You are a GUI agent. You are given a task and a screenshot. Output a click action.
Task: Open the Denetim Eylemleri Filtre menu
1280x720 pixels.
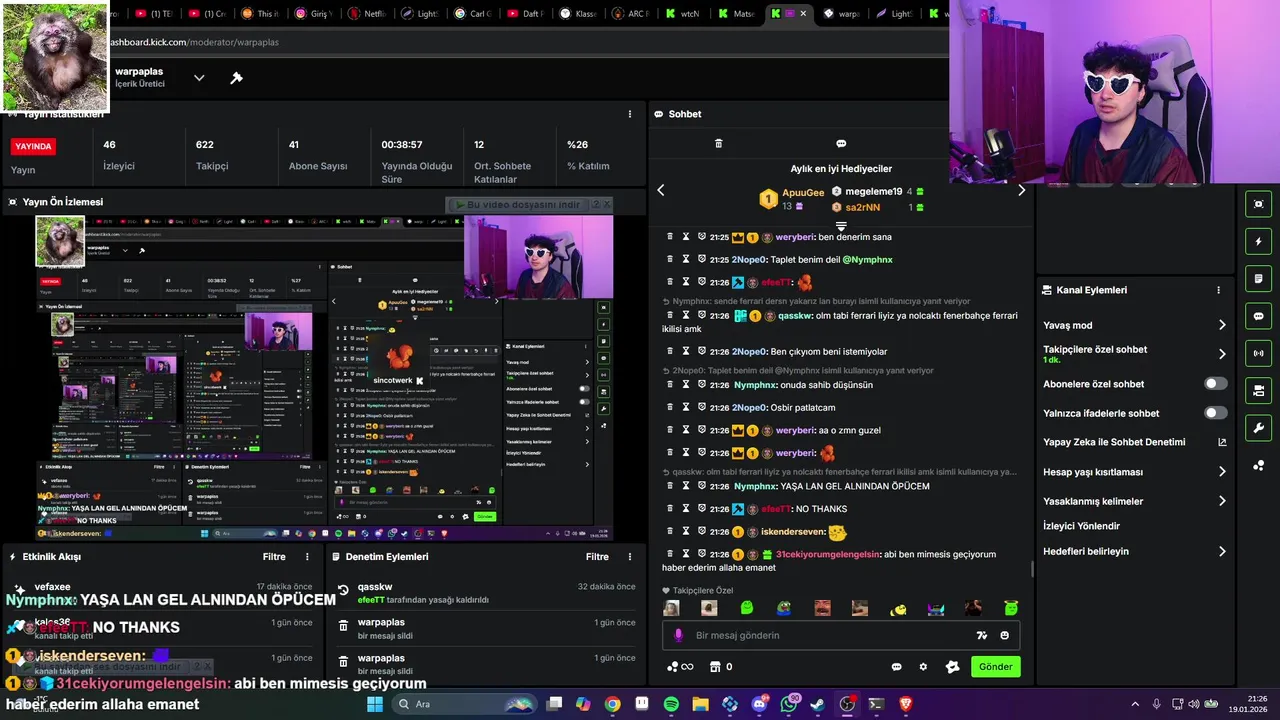tap(597, 557)
